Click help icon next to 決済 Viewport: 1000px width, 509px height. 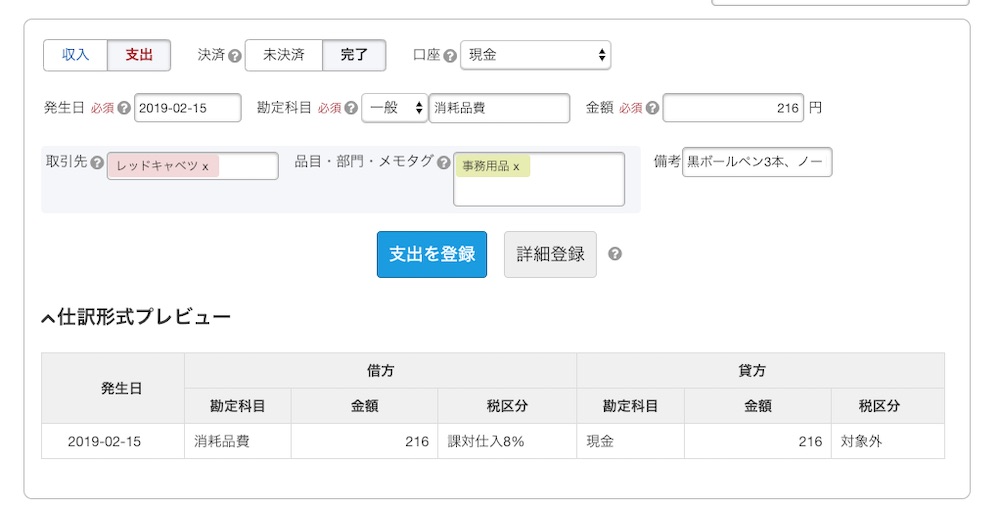[x=235, y=56]
